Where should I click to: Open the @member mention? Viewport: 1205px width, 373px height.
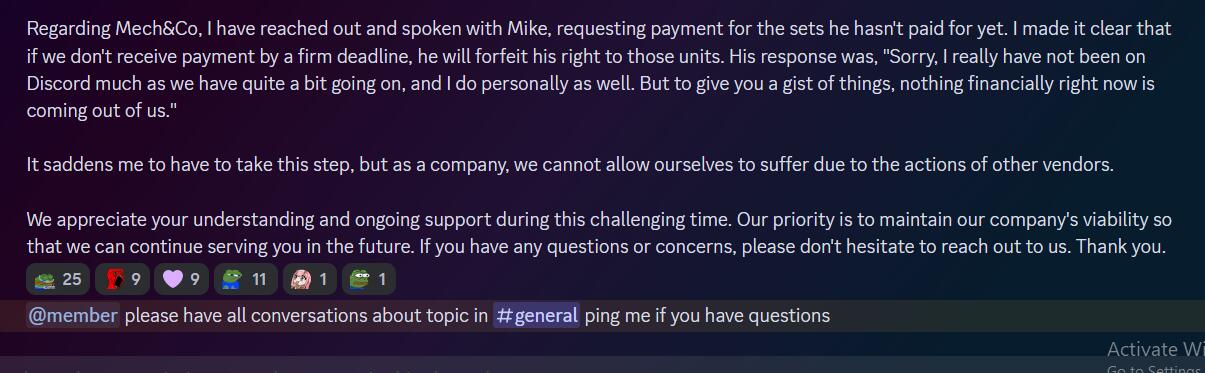coord(73,315)
